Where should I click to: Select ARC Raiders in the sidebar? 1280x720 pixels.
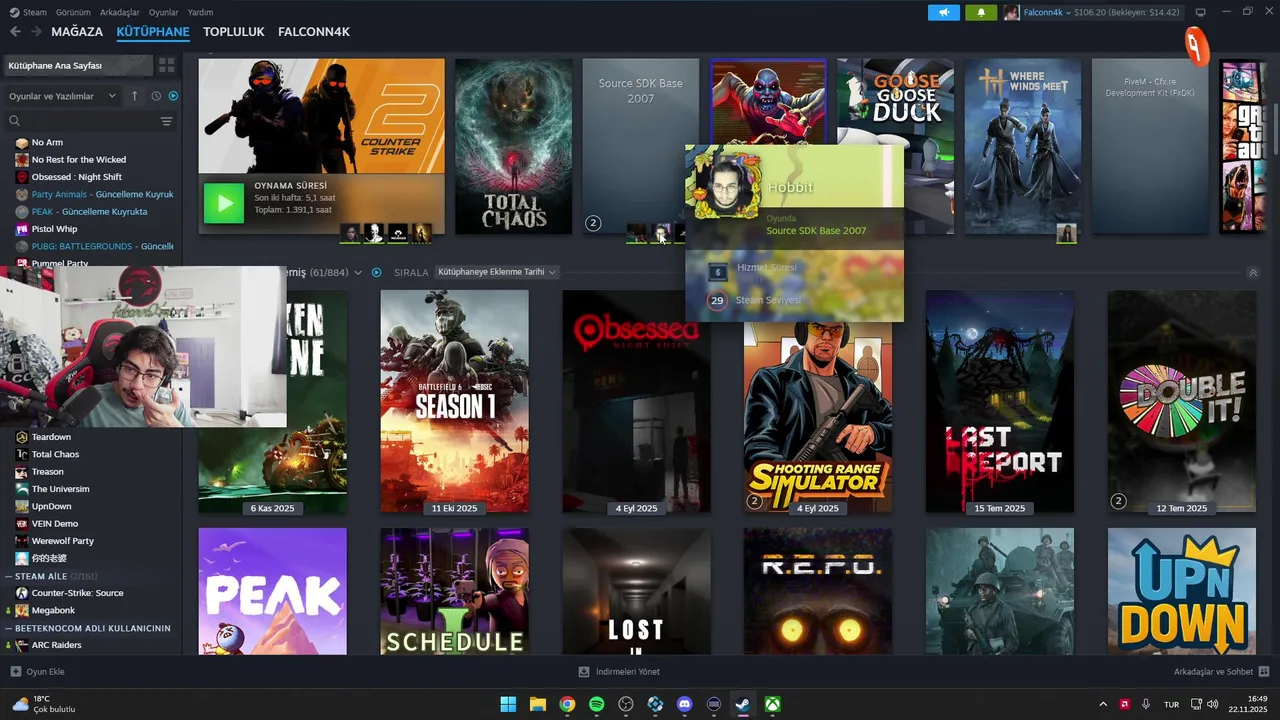pyautogui.click(x=56, y=645)
